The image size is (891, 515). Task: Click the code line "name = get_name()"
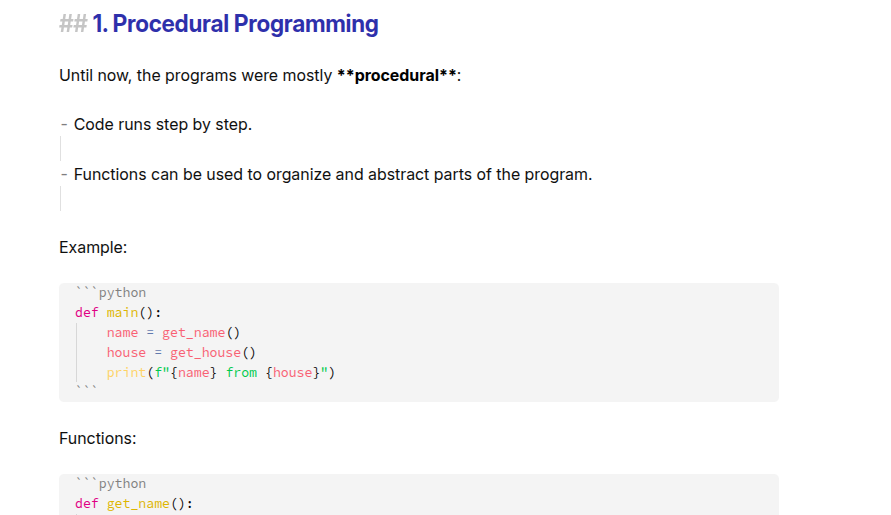173,333
